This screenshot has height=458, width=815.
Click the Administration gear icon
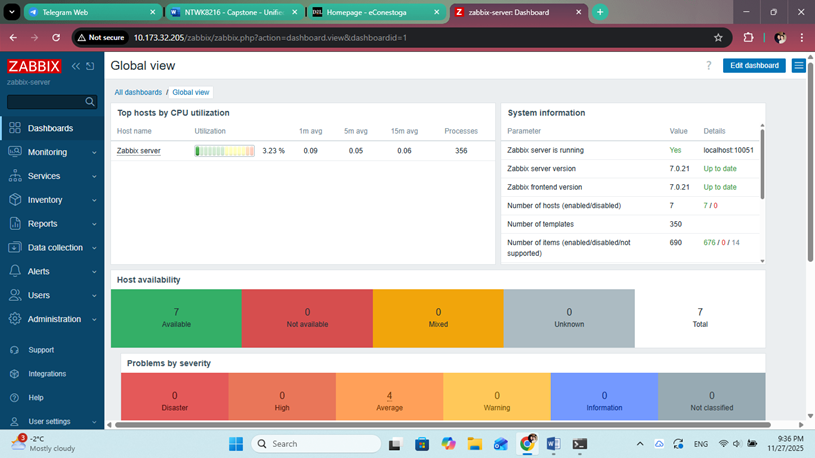15,319
